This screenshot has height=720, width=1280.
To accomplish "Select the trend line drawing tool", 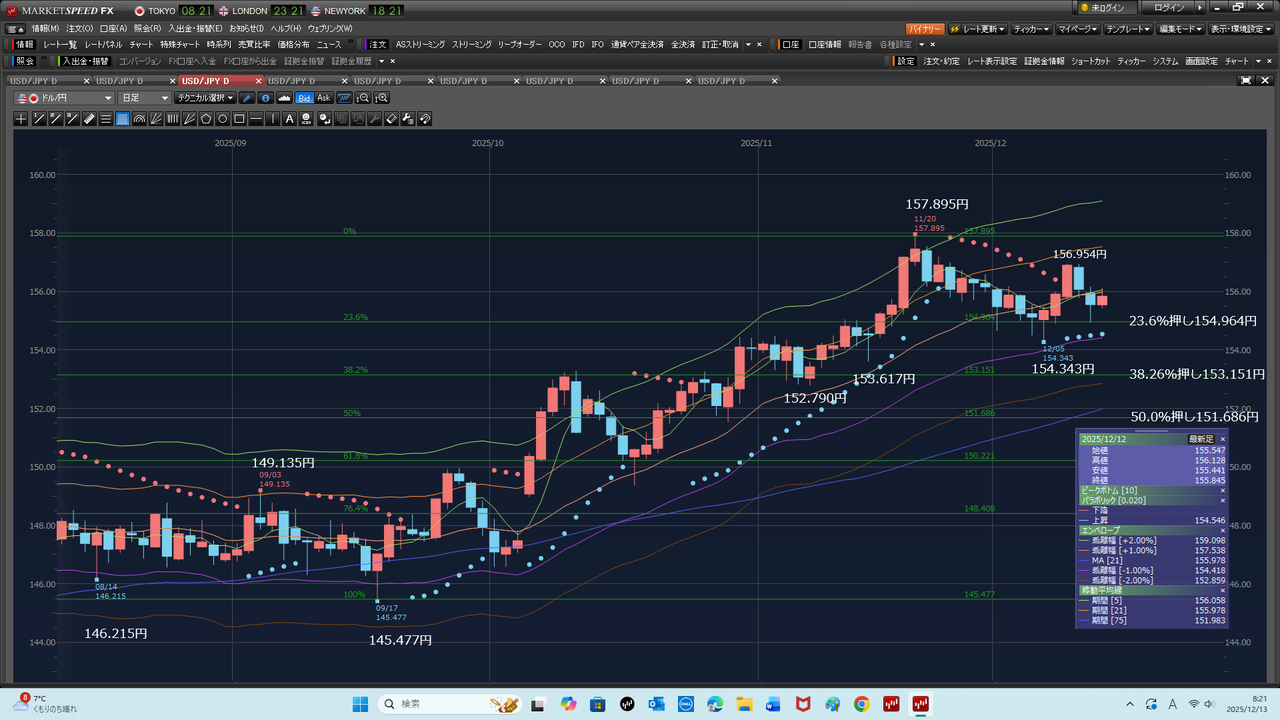I will tap(38, 119).
